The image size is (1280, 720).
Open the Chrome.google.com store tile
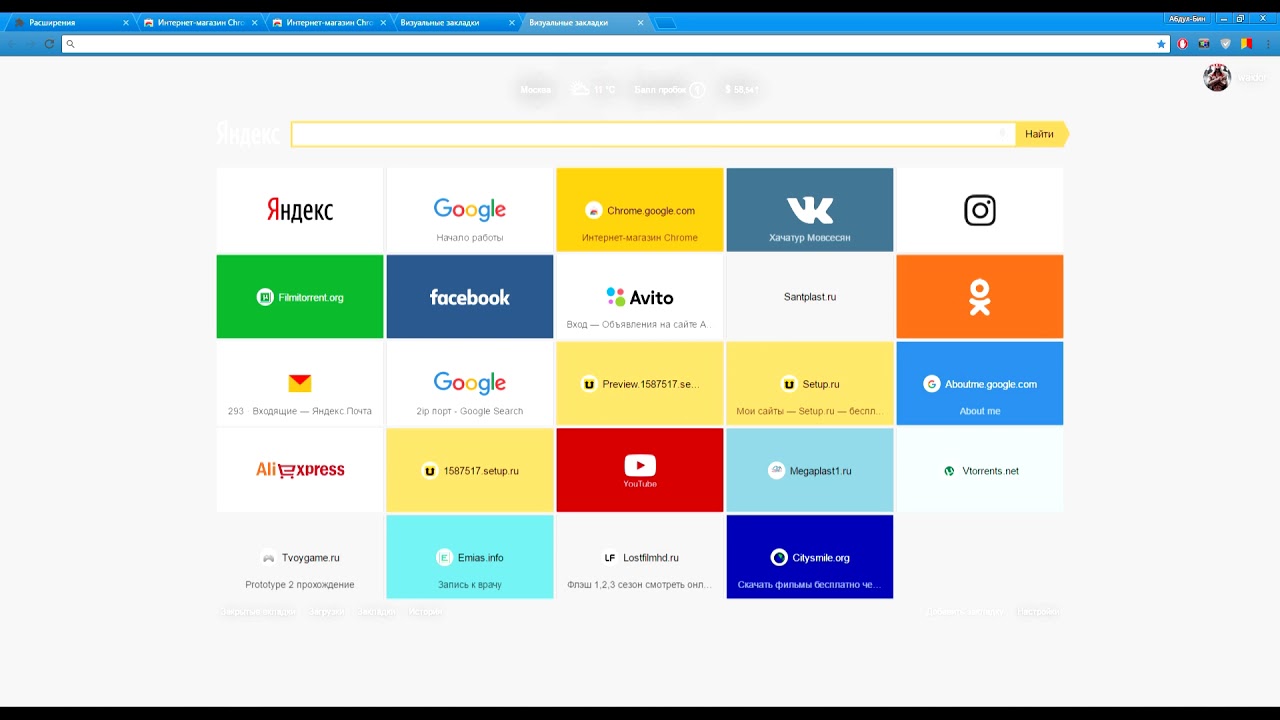coord(640,210)
